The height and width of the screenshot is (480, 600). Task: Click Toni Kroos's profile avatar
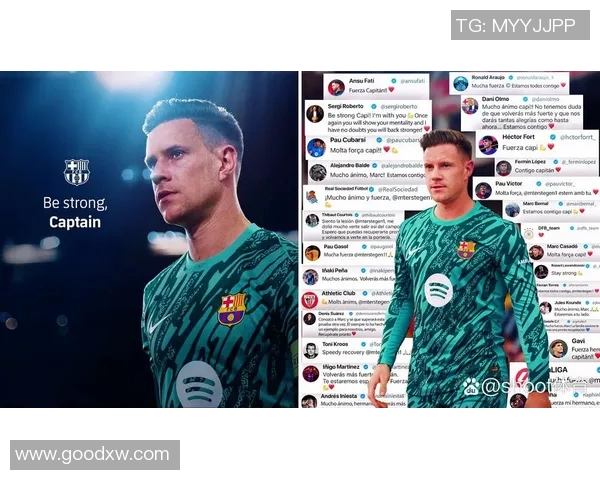311,350
